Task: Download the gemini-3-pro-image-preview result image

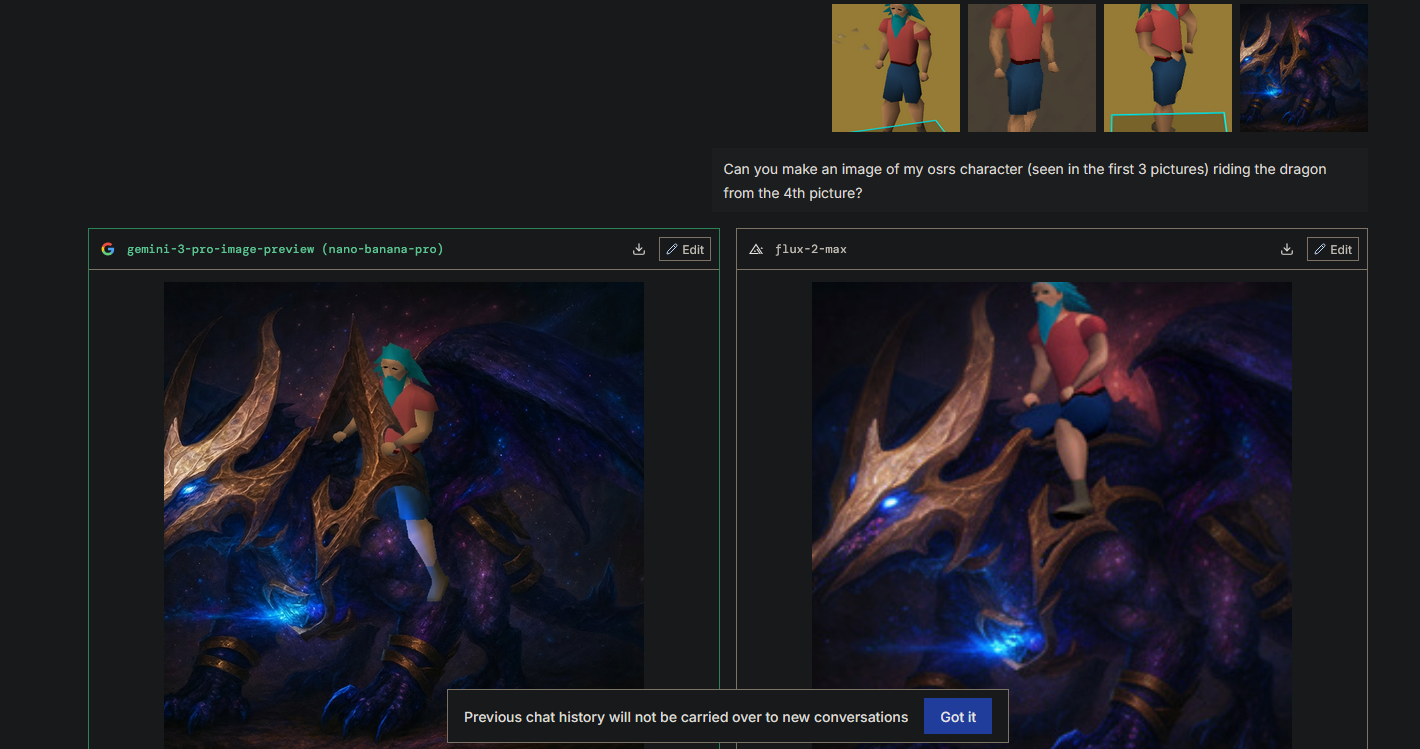Action: (x=639, y=249)
